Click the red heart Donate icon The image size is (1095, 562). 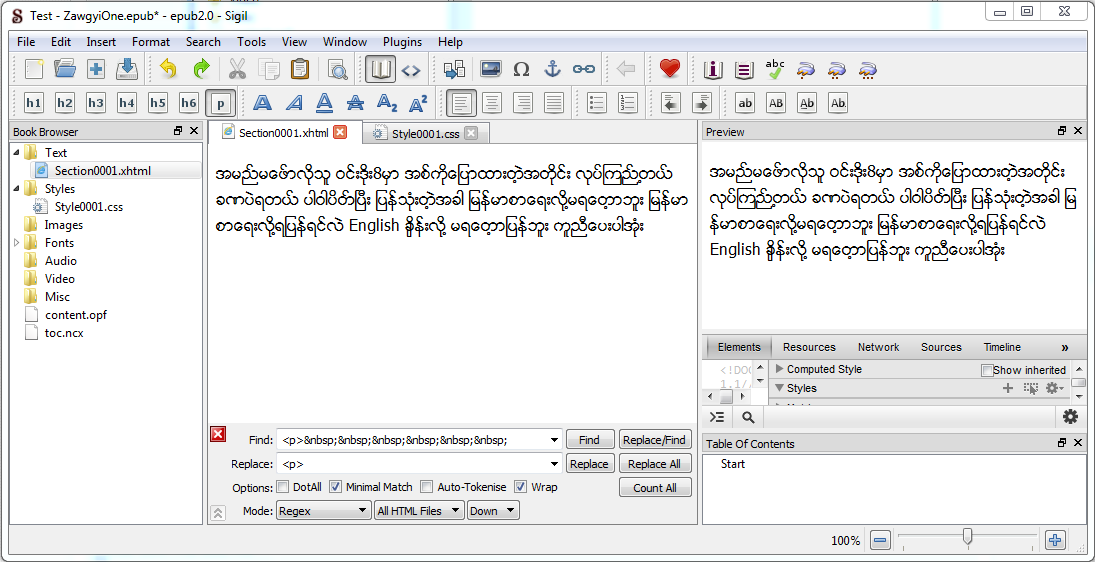[669, 69]
